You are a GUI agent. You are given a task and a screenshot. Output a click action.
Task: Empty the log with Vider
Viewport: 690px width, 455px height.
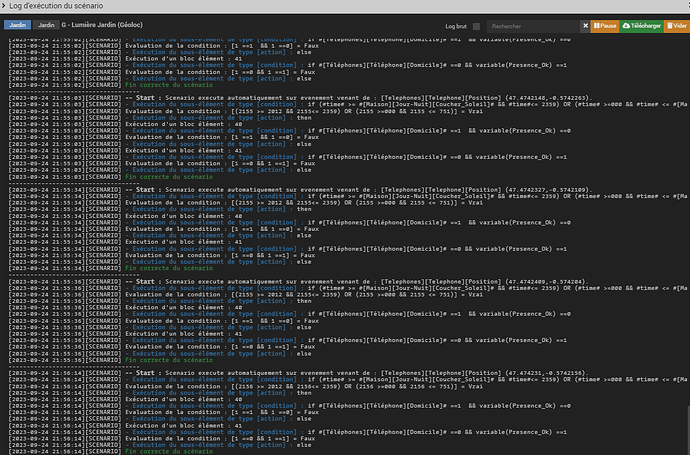(677, 26)
